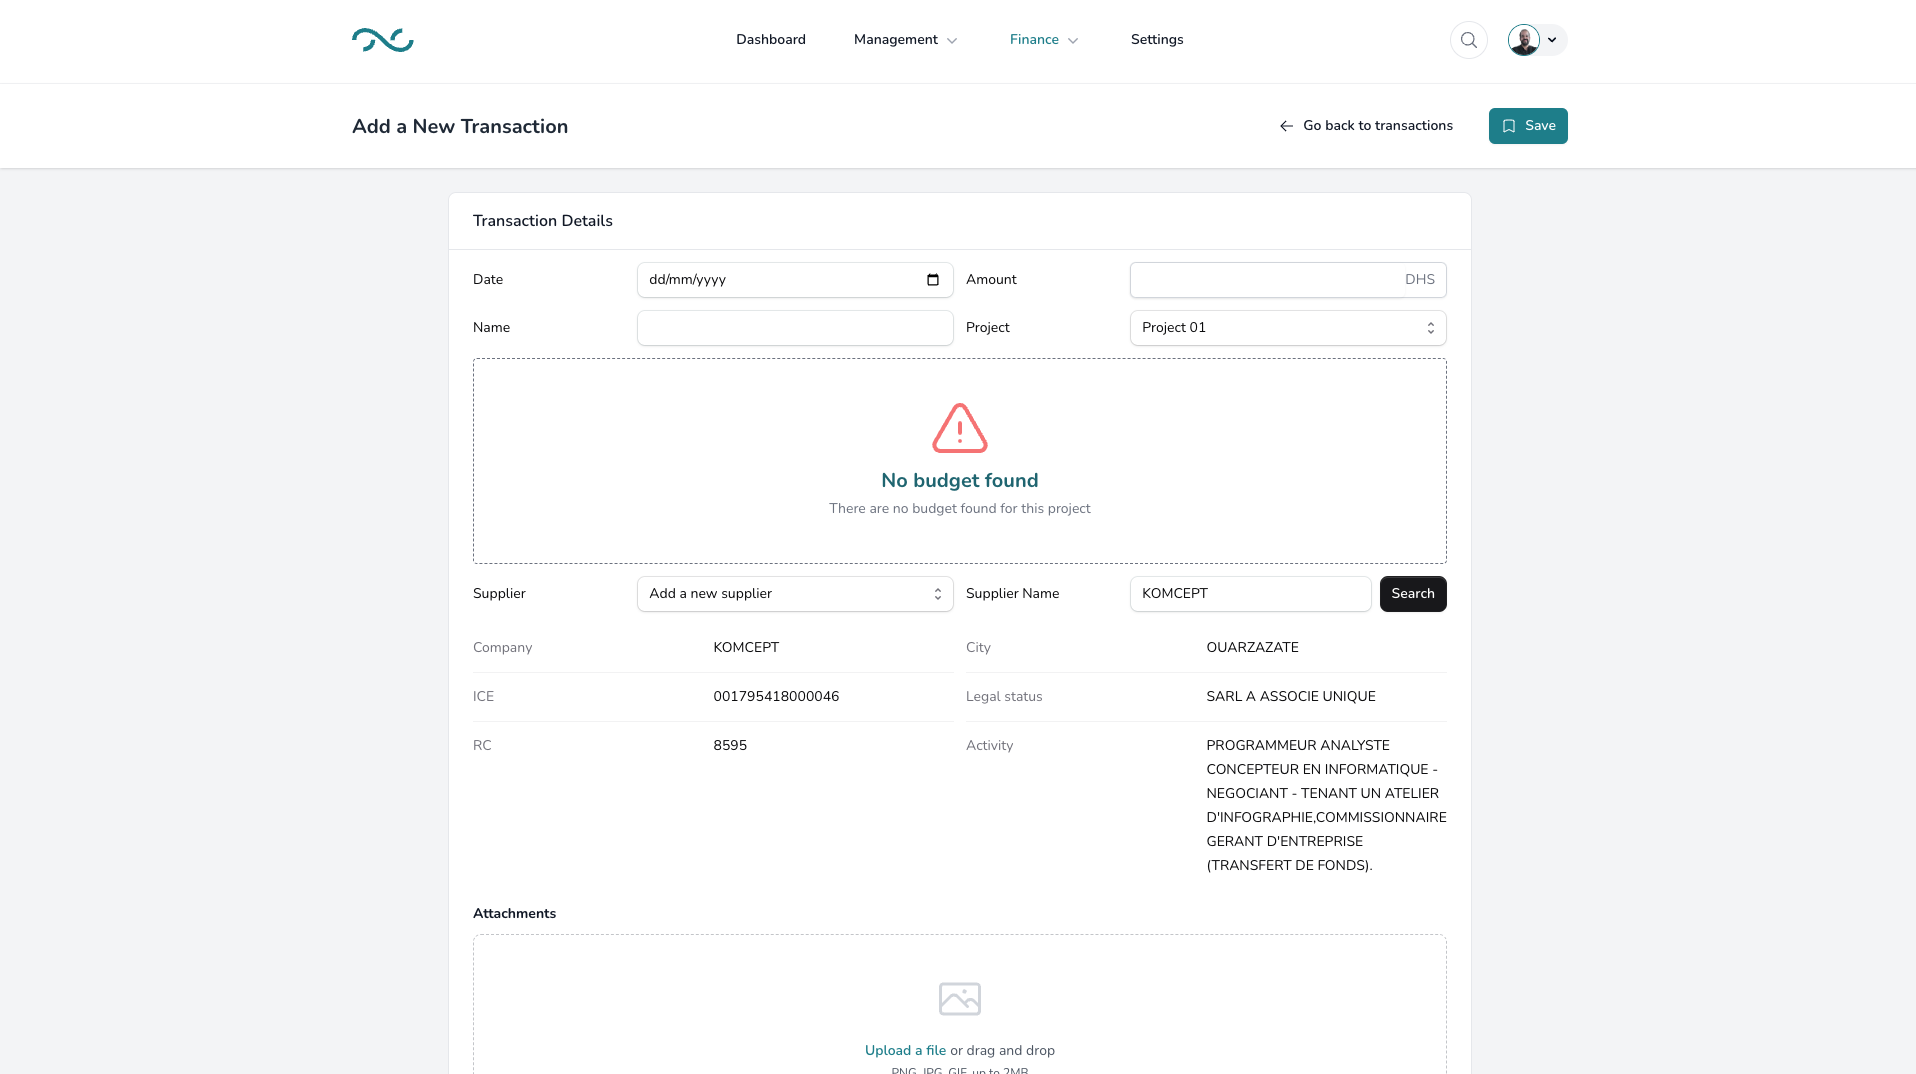
Task: Go to the Dashboard page
Action: point(770,40)
